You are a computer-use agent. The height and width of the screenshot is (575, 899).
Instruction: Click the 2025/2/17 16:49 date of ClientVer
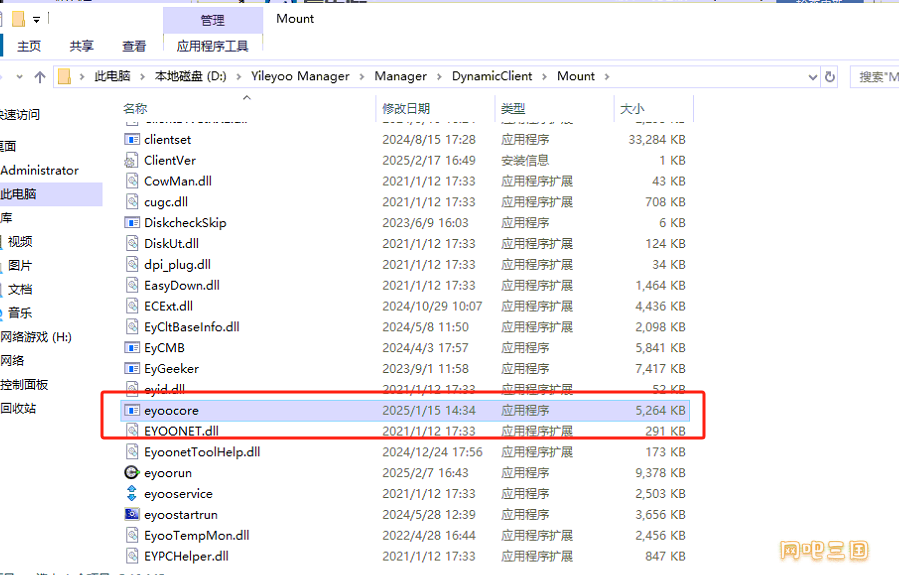pos(429,161)
